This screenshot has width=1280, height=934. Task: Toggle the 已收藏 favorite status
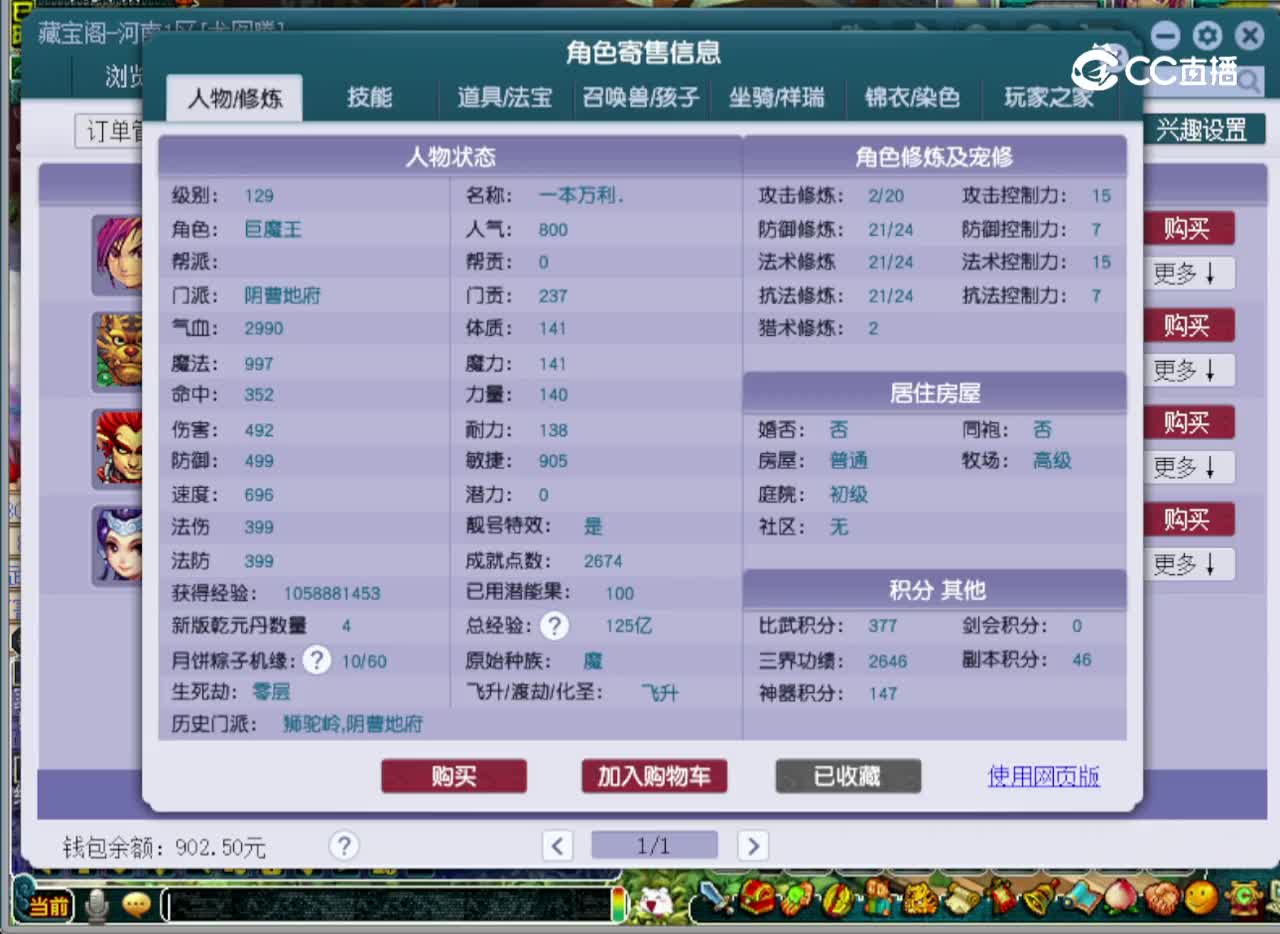847,776
